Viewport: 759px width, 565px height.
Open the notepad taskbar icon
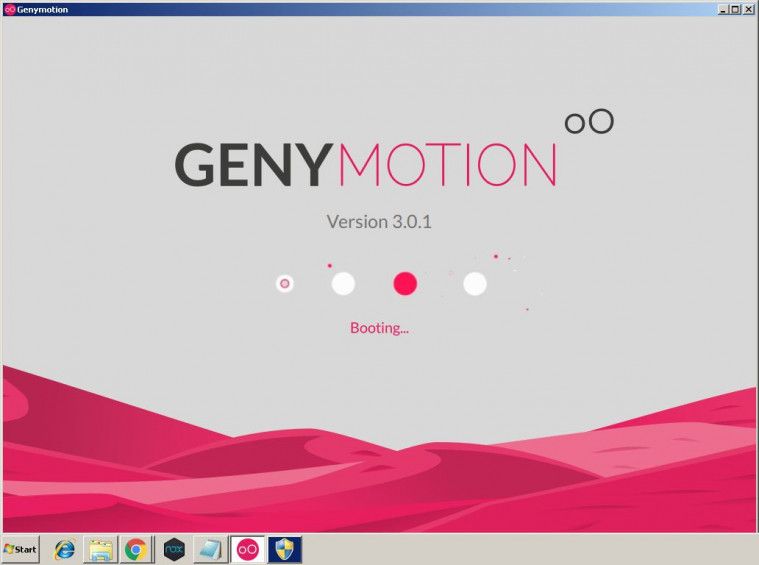click(x=211, y=550)
